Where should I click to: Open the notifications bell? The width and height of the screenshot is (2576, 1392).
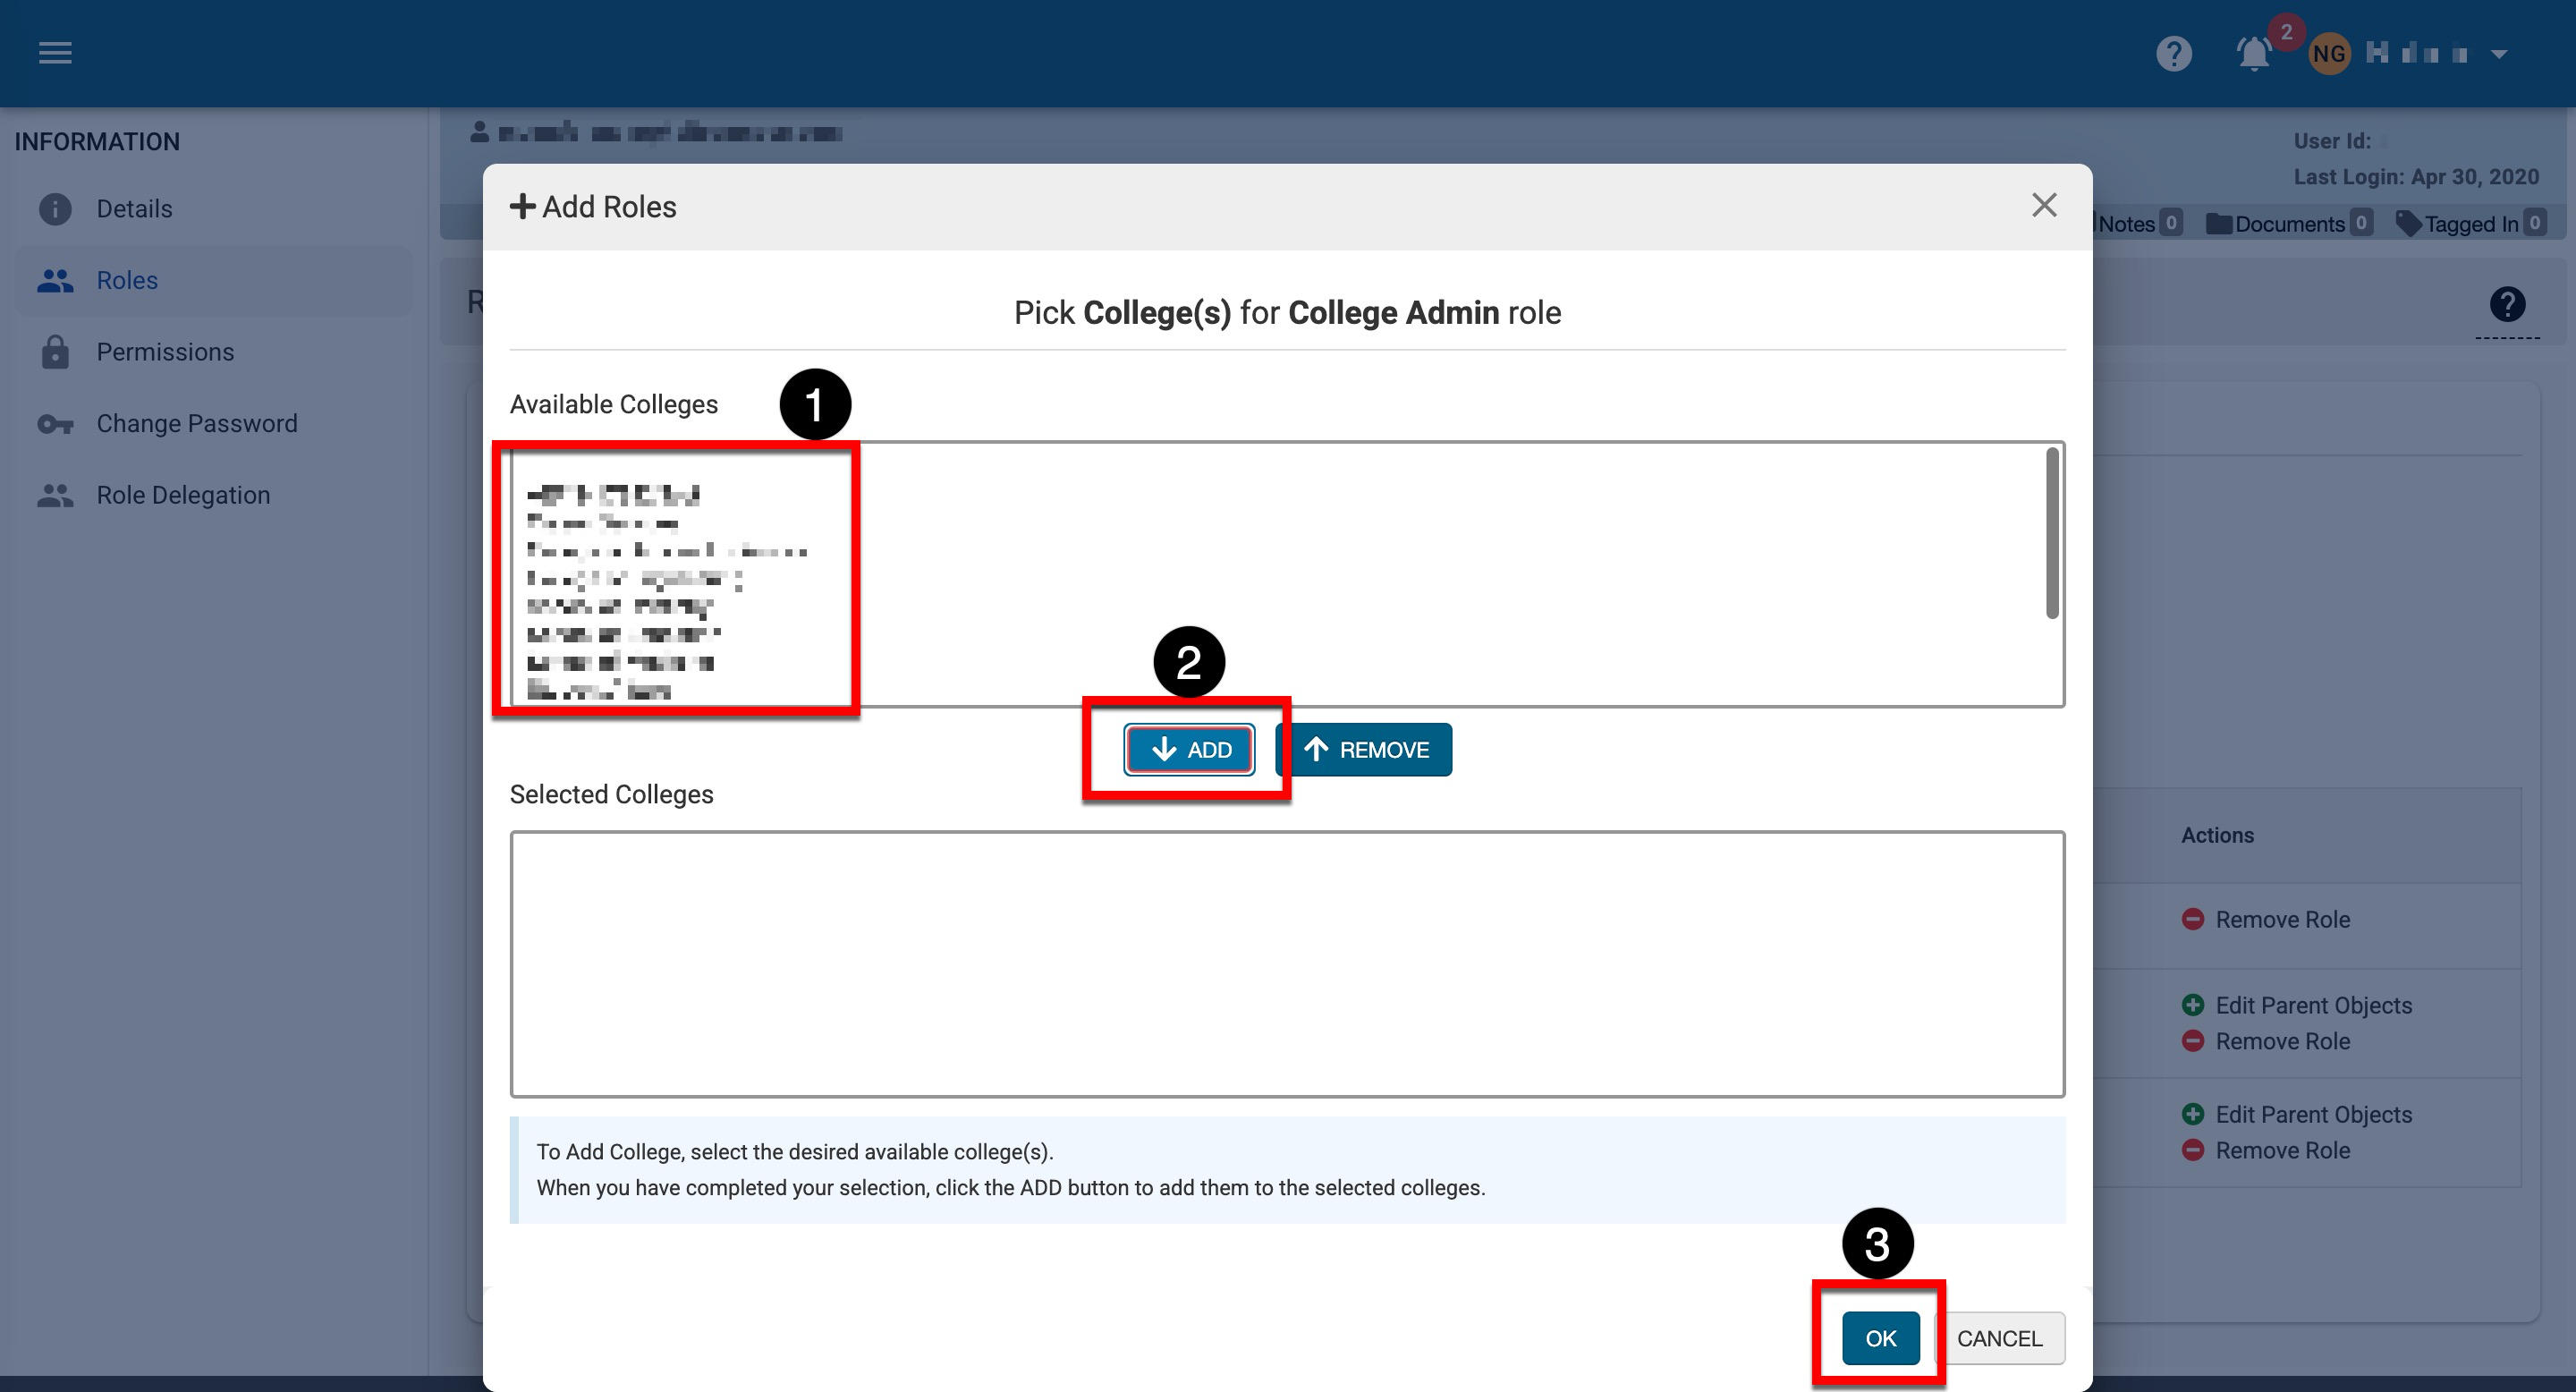(2253, 53)
